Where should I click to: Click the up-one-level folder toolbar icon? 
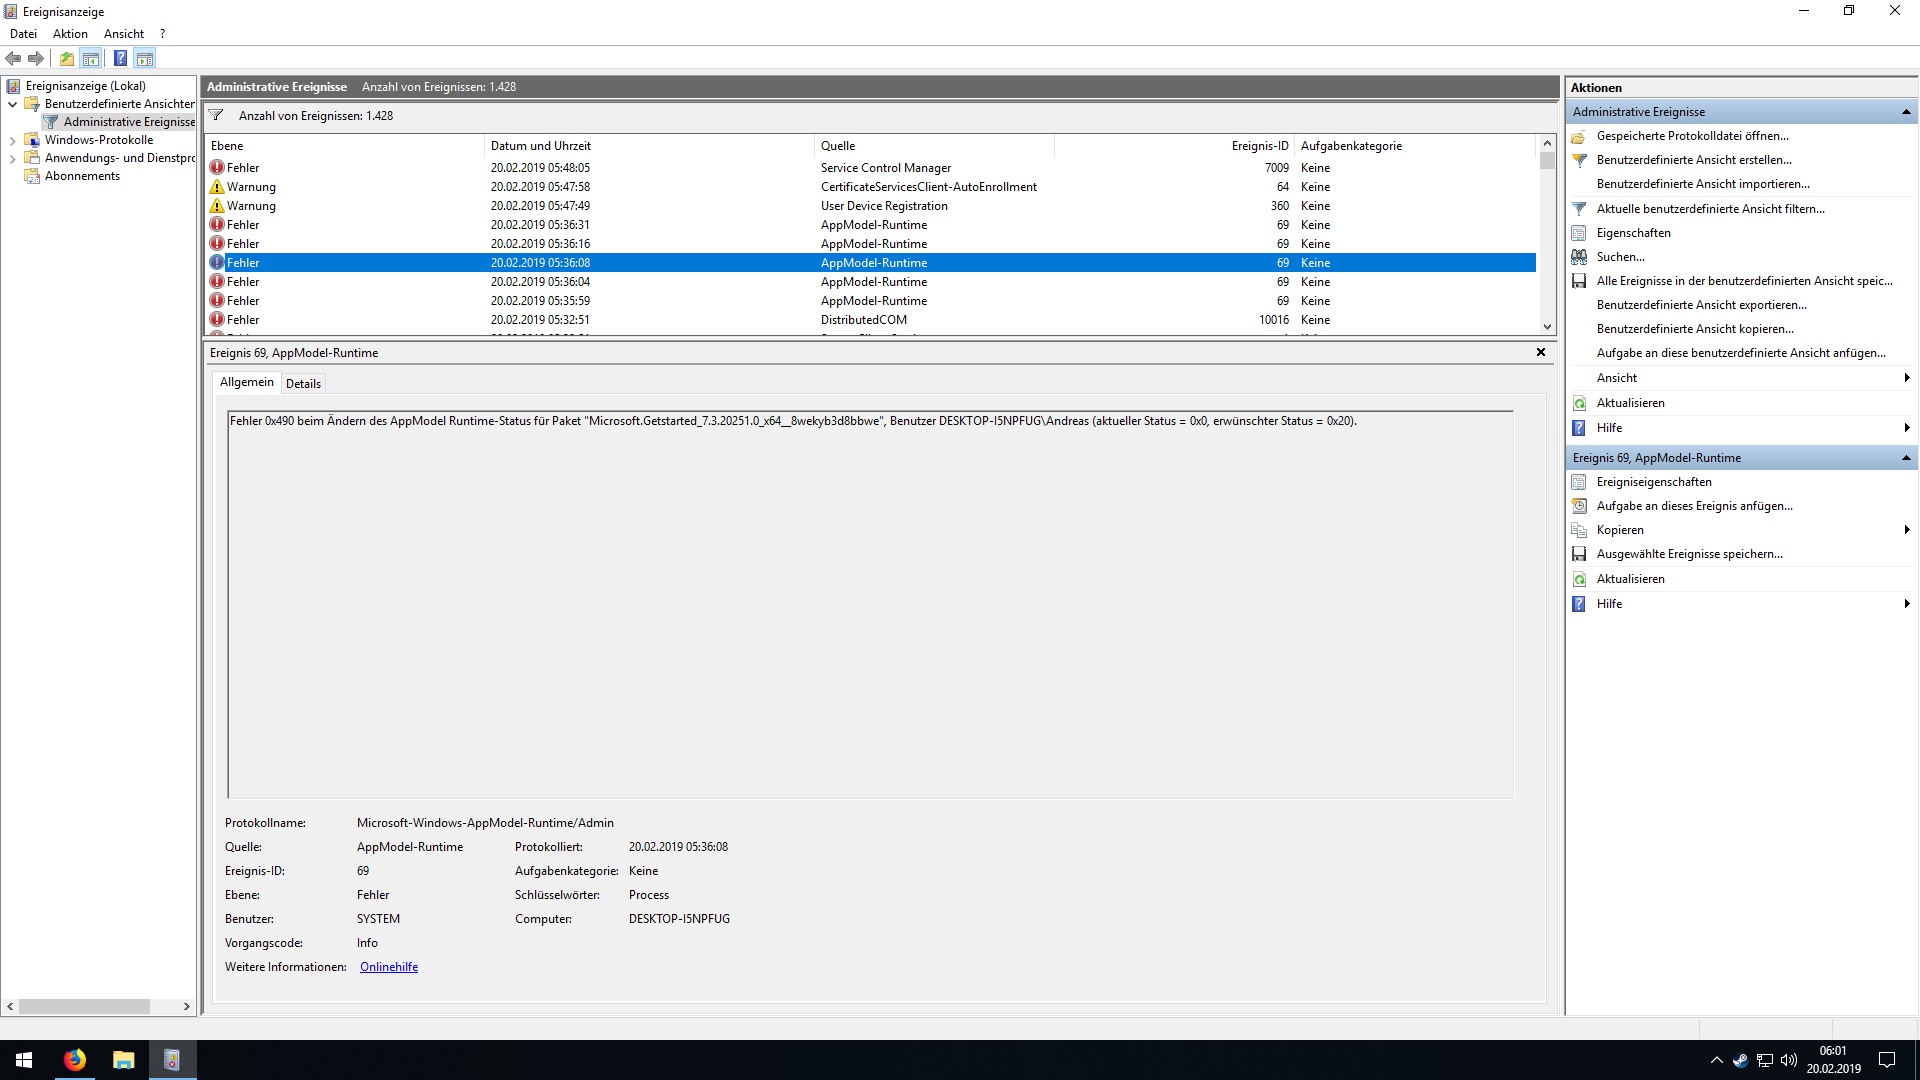coord(66,58)
